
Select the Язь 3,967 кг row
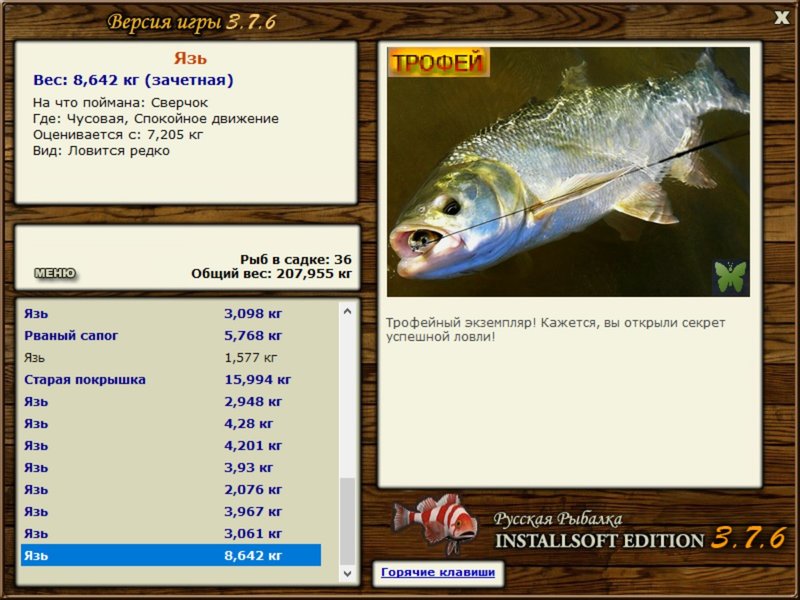coord(171,511)
